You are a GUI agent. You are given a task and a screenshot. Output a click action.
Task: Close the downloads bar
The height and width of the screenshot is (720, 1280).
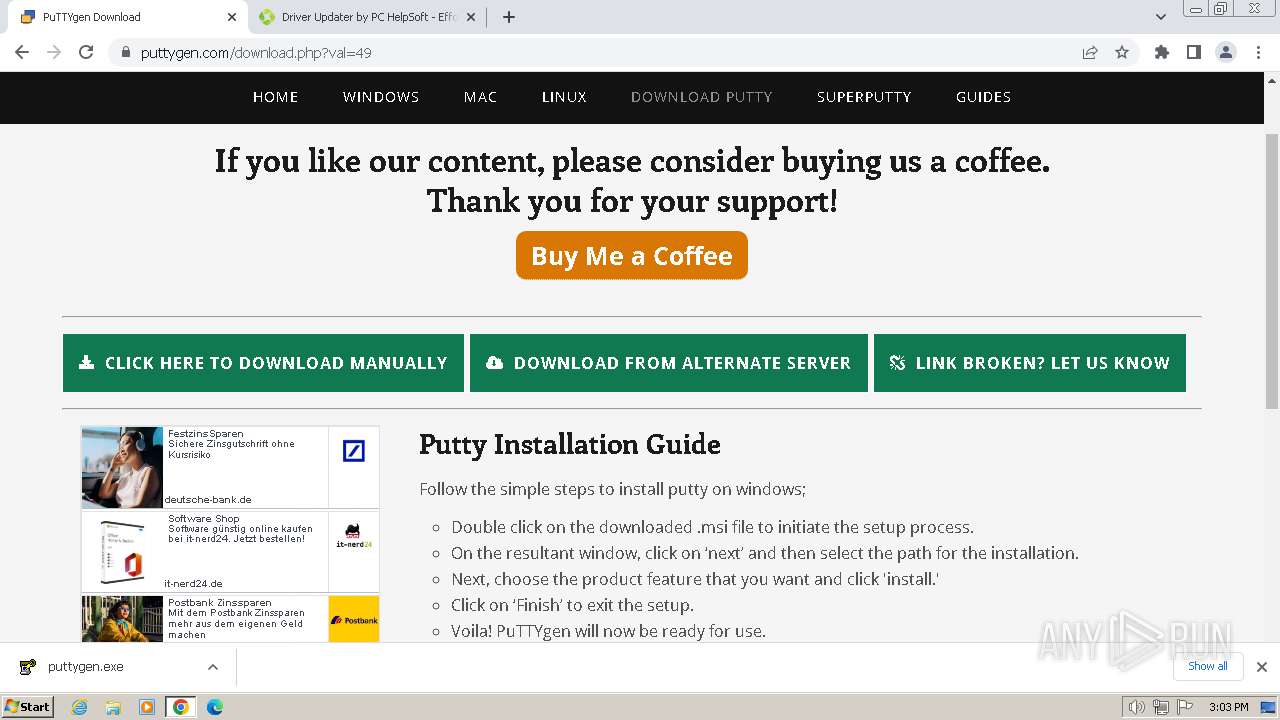click(1262, 667)
